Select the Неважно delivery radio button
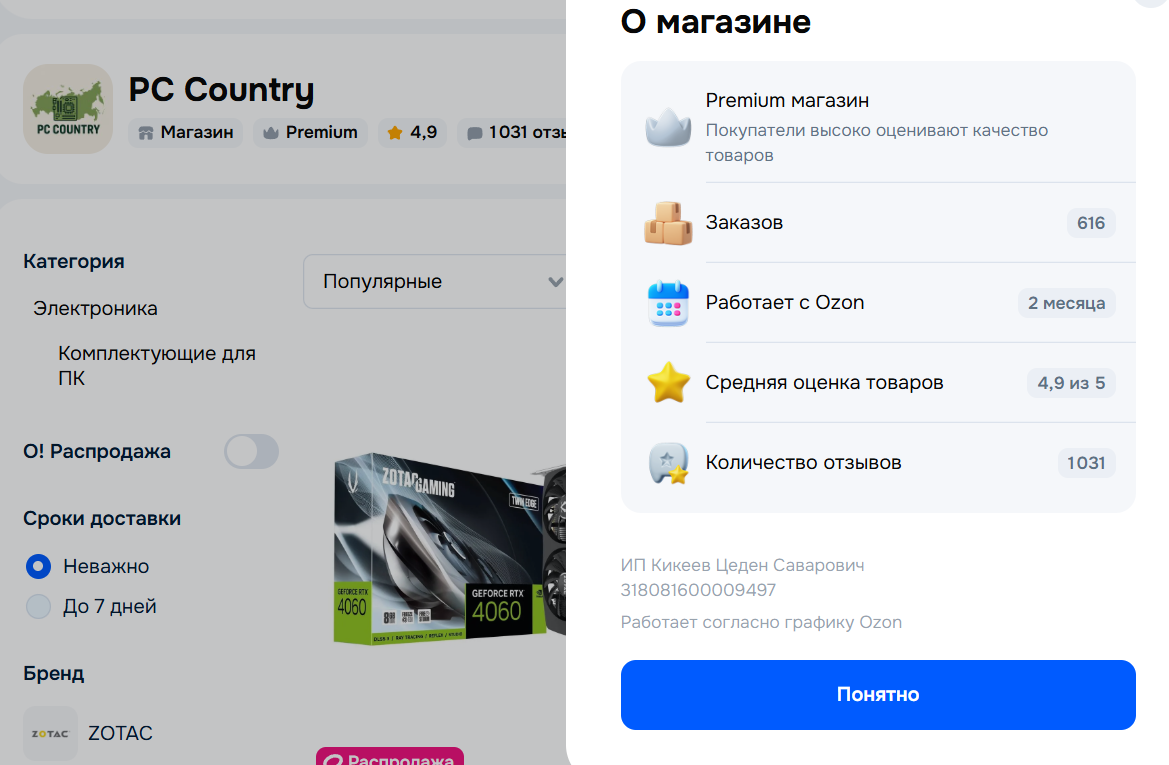Image resolution: width=1169 pixels, height=765 pixels. (x=38, y=567)
